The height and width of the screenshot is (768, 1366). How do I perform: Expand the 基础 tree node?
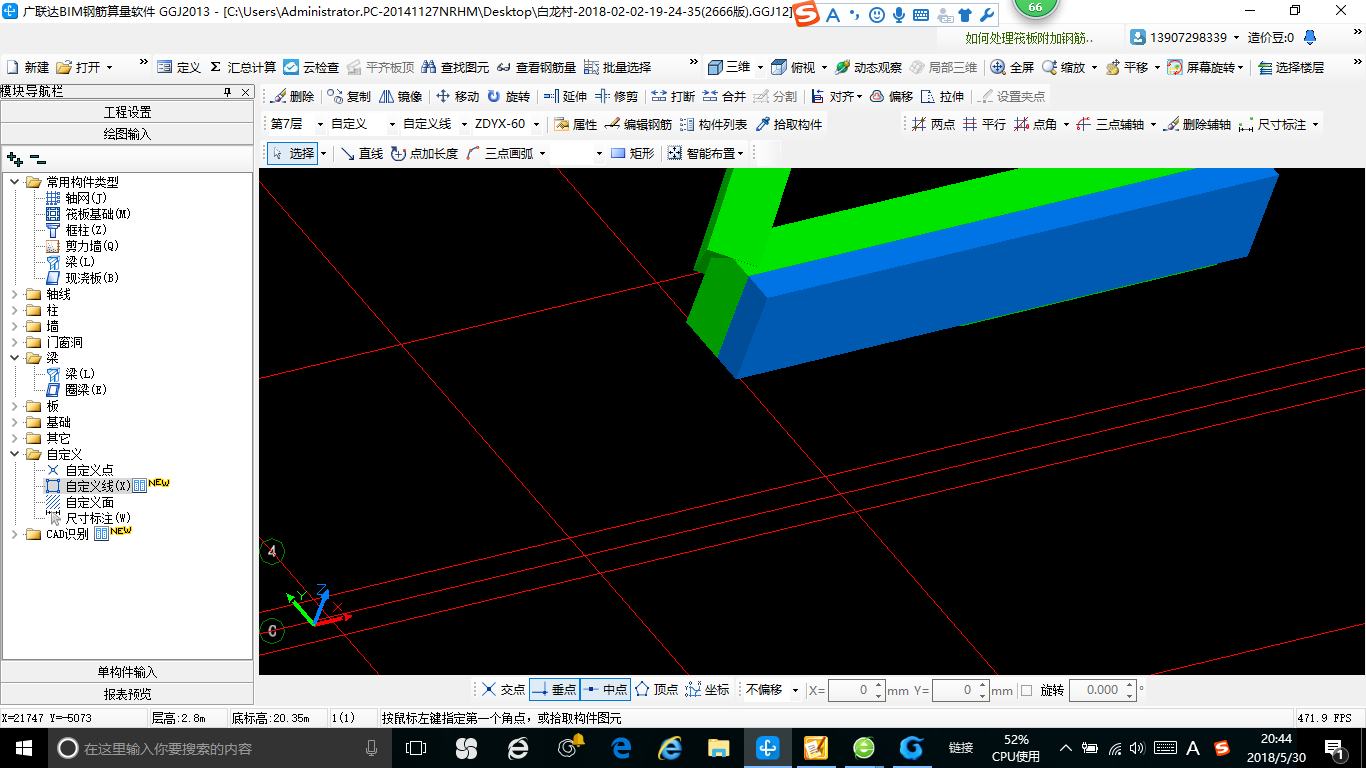[15, 422]
